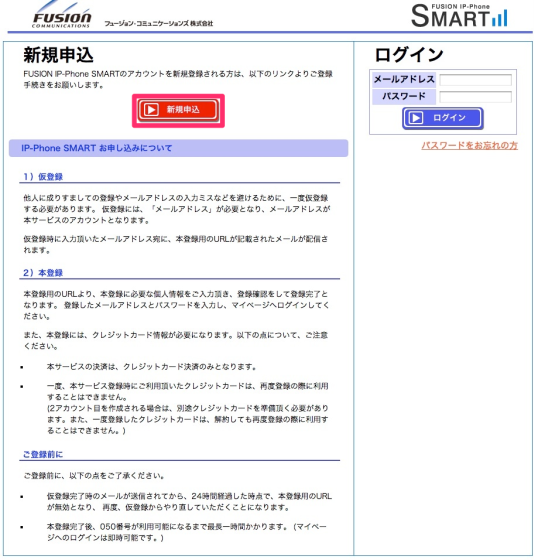The image size is (538, 560).
Task: Click bullet text starting 一度、本サービス登録時に
Action: [188, 409]
